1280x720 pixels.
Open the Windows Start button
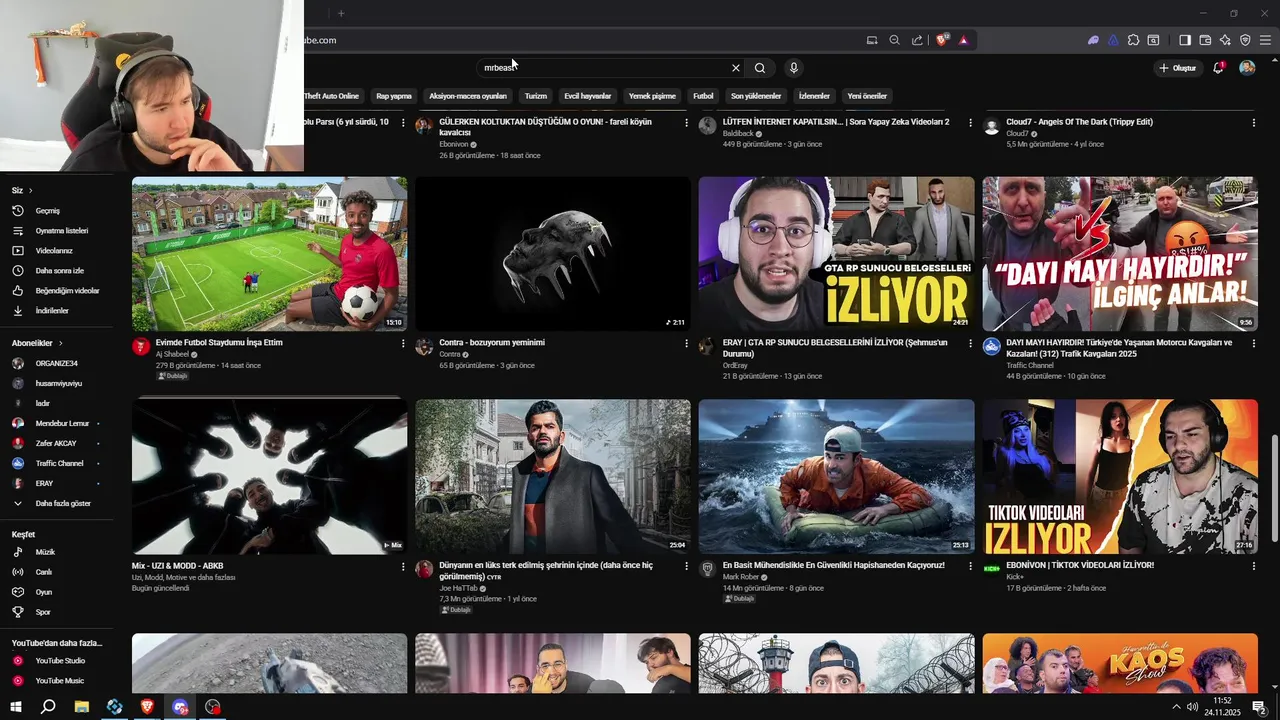tap(15, 707)
